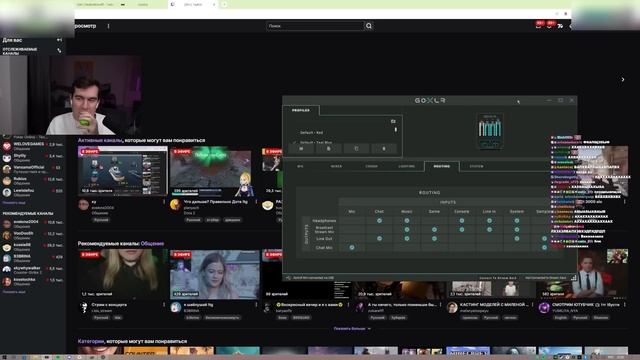Click the USB connection icon in GoXLR status bar
The image size is (640, 360).
288,278
